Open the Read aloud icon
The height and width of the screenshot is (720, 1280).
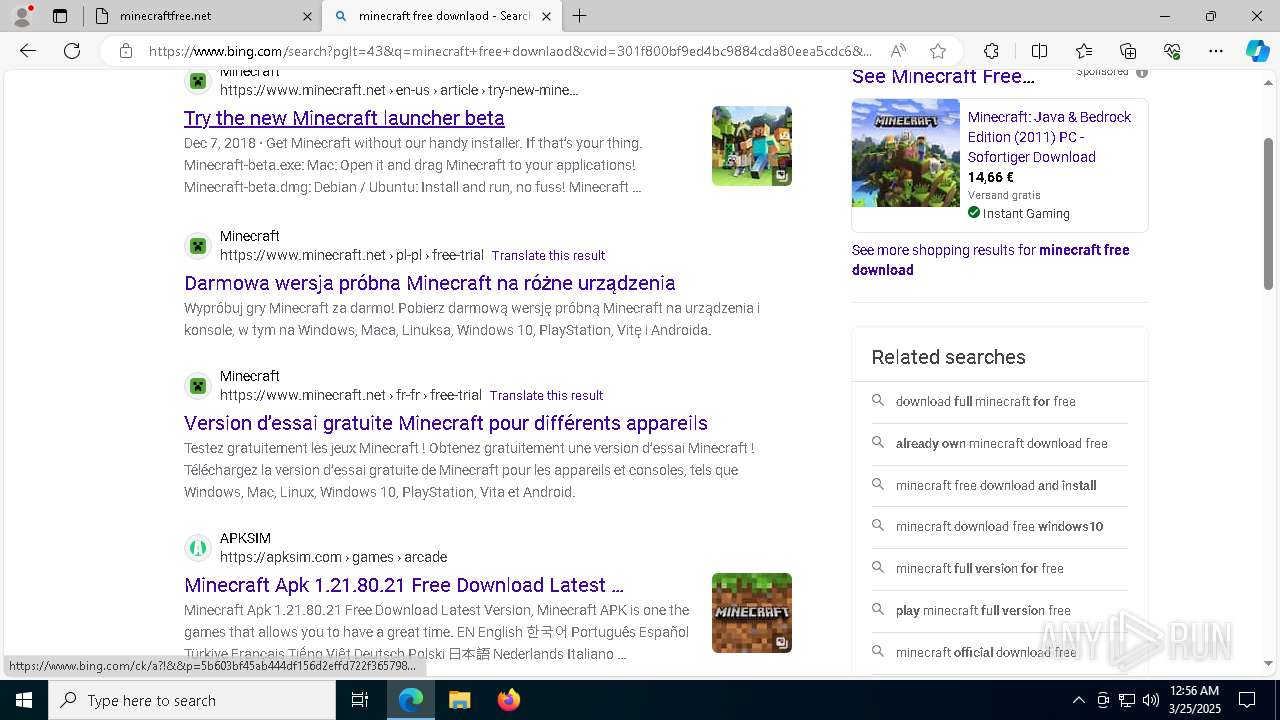tap(898, 51)
